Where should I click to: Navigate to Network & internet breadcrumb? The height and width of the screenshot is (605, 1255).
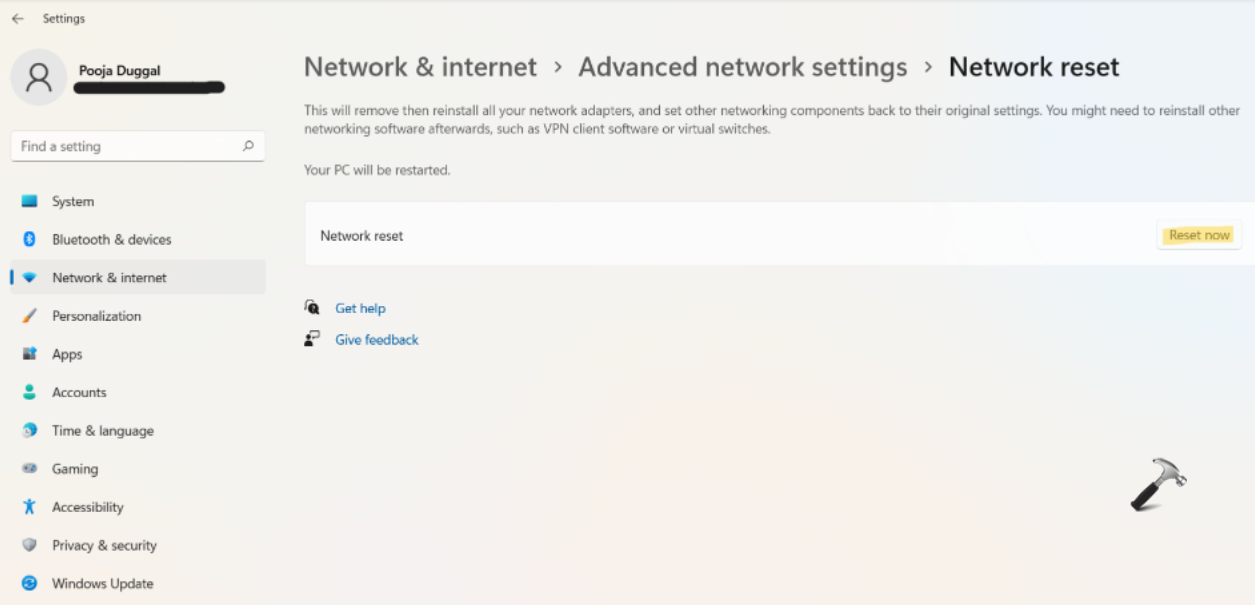tap(420, 67)
